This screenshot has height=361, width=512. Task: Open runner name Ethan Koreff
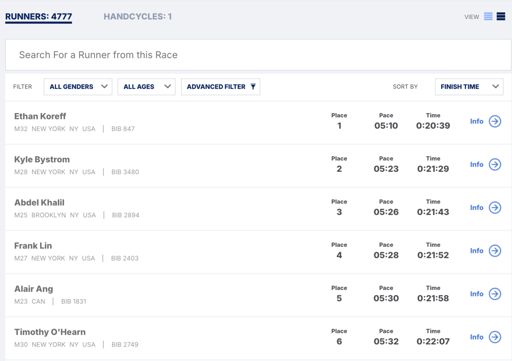coord(40,116)
